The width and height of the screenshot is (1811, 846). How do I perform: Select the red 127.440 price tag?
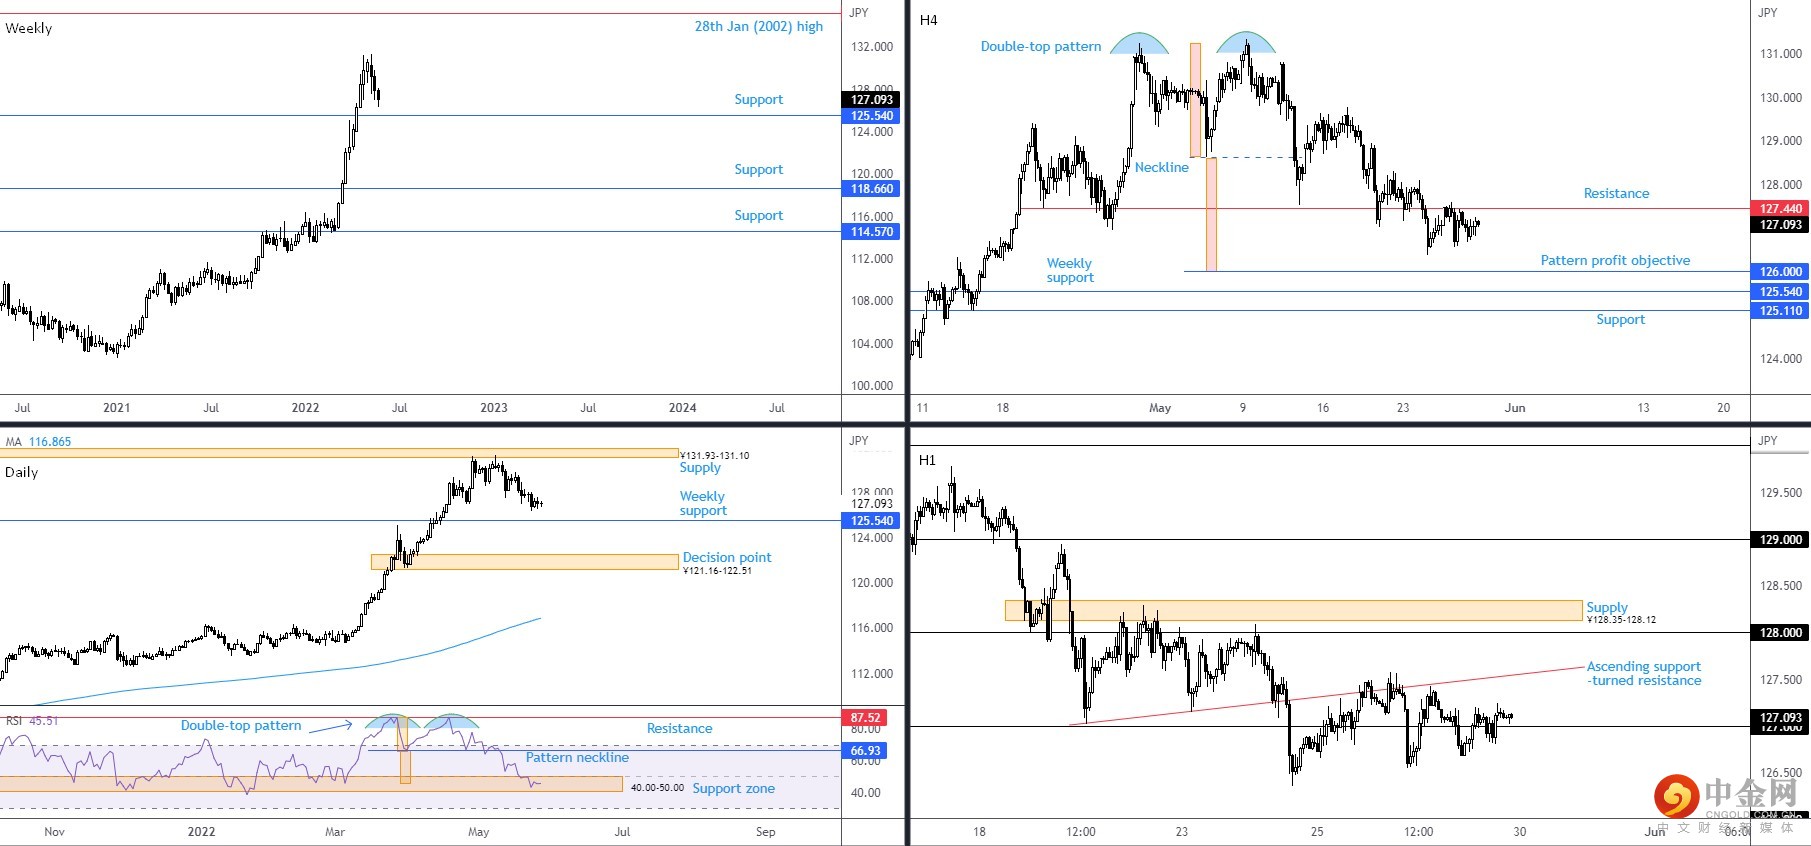[x=1780, y=209]
